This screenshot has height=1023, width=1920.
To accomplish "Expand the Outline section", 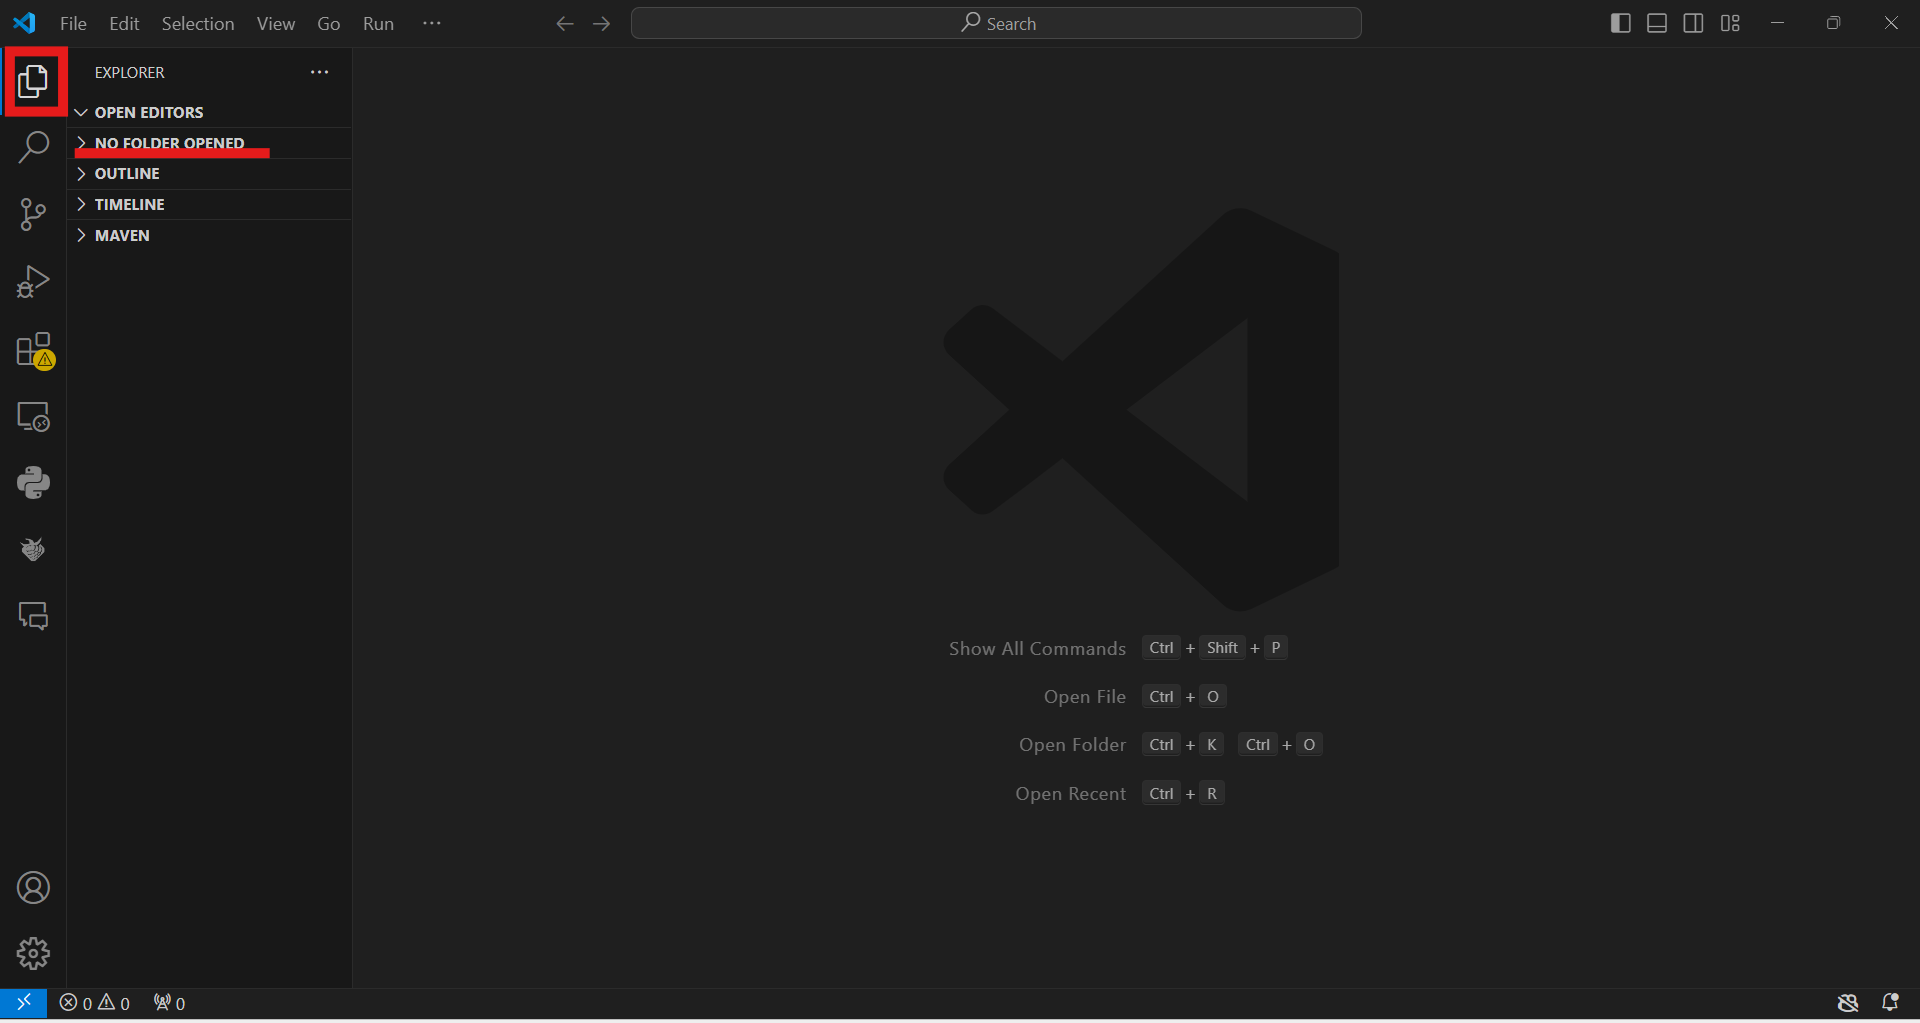I will (209, 174).
